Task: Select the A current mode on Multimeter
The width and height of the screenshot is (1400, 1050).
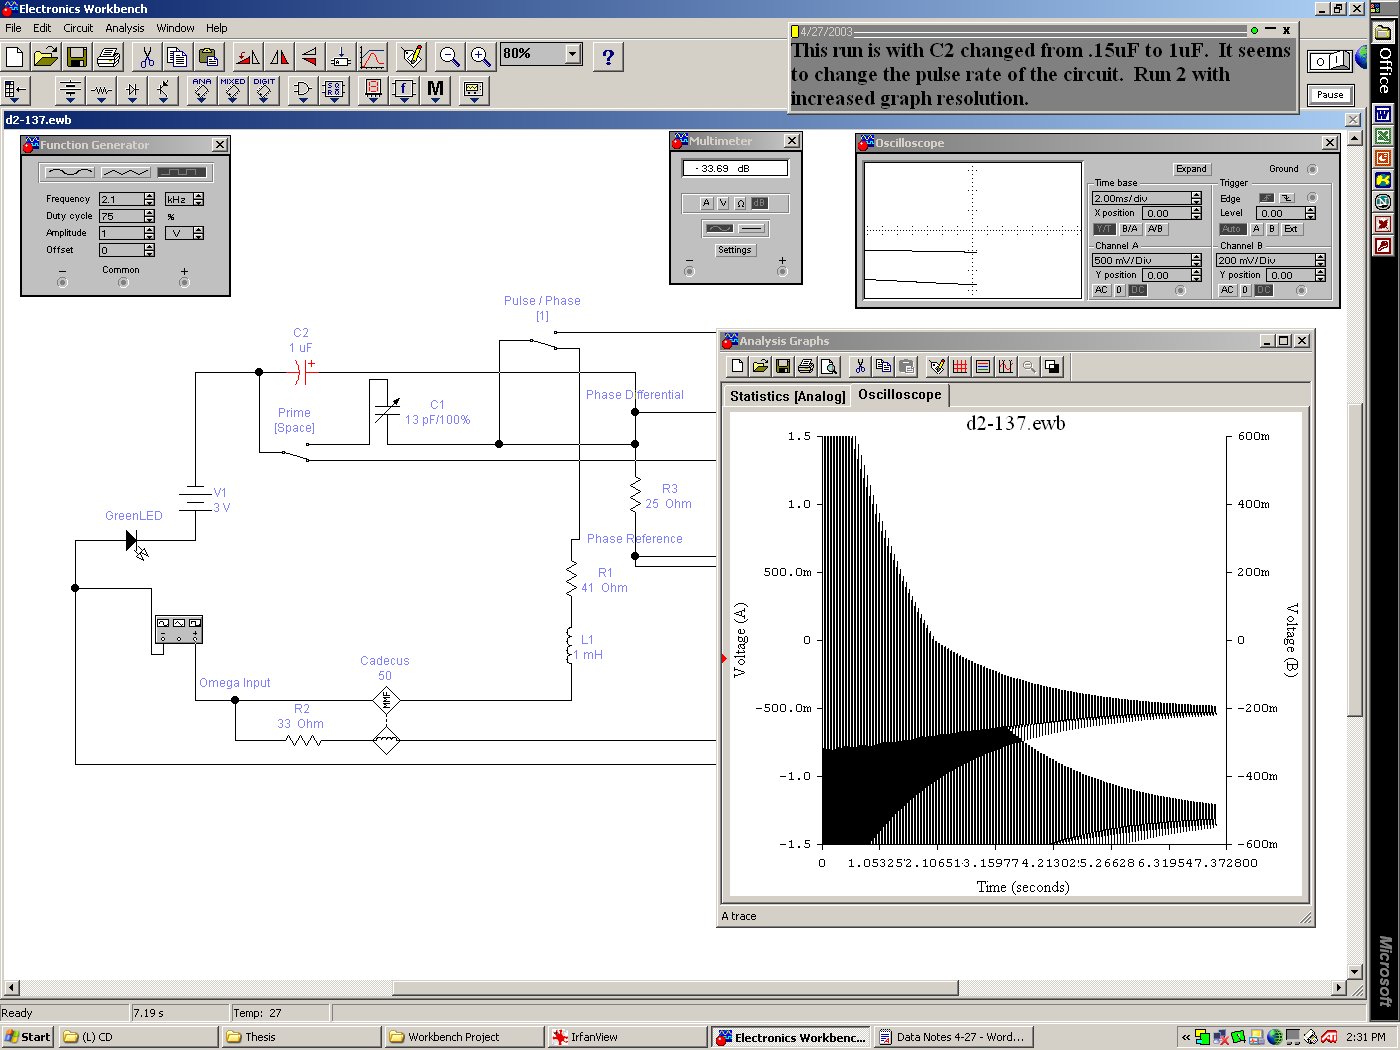Action: (706, 203)
